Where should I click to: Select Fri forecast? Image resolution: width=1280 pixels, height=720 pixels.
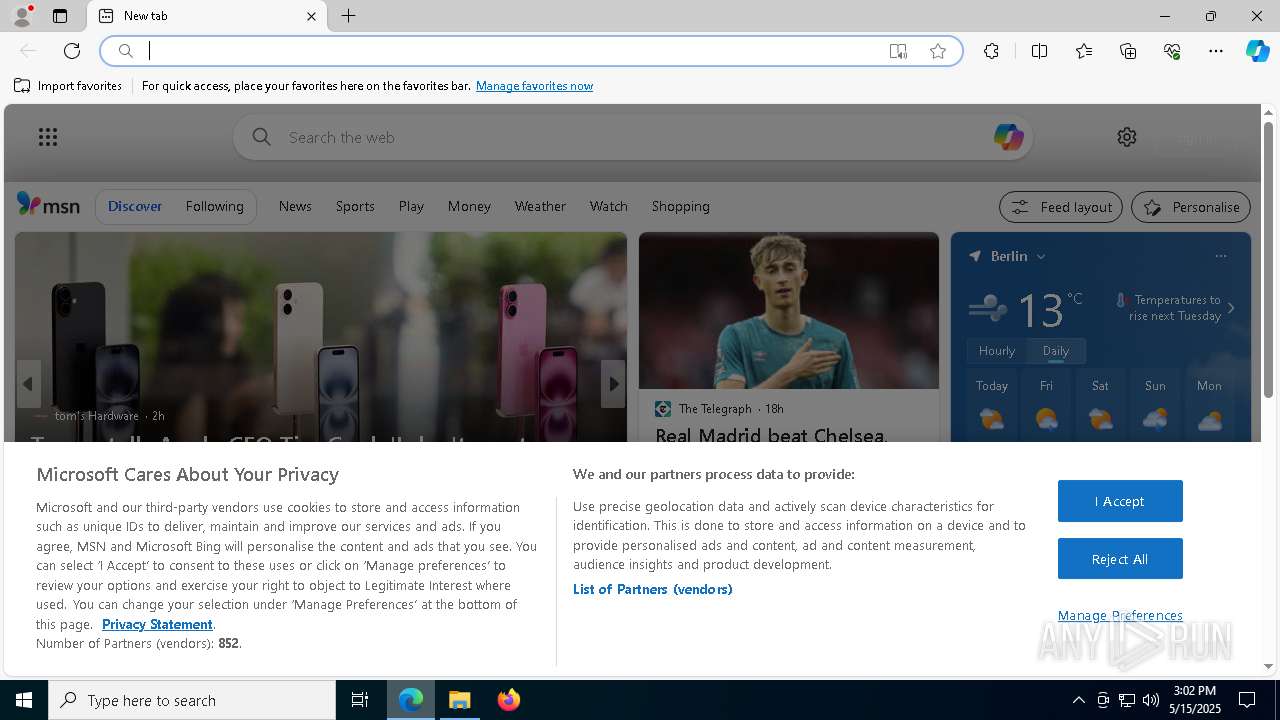(x=1046, y=406)
